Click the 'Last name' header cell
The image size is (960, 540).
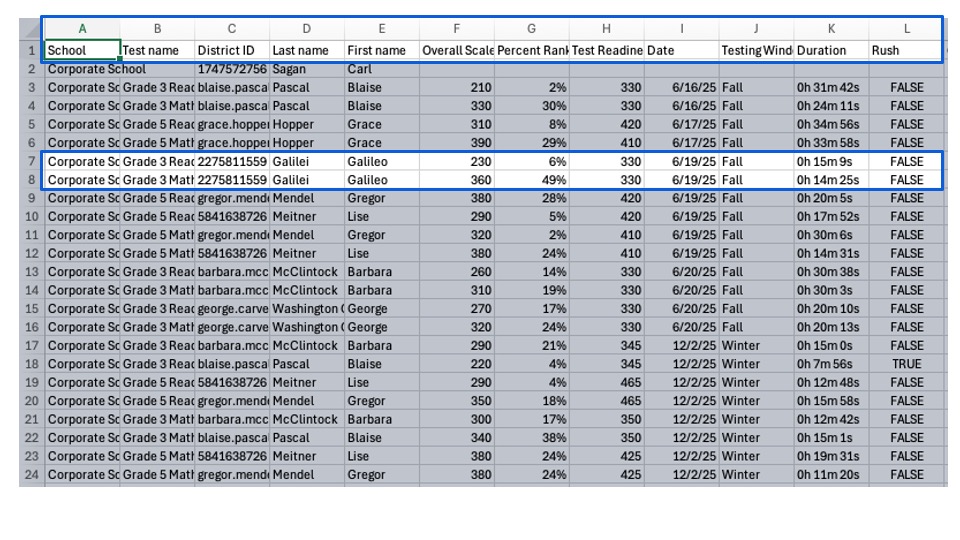pos(307,50)
